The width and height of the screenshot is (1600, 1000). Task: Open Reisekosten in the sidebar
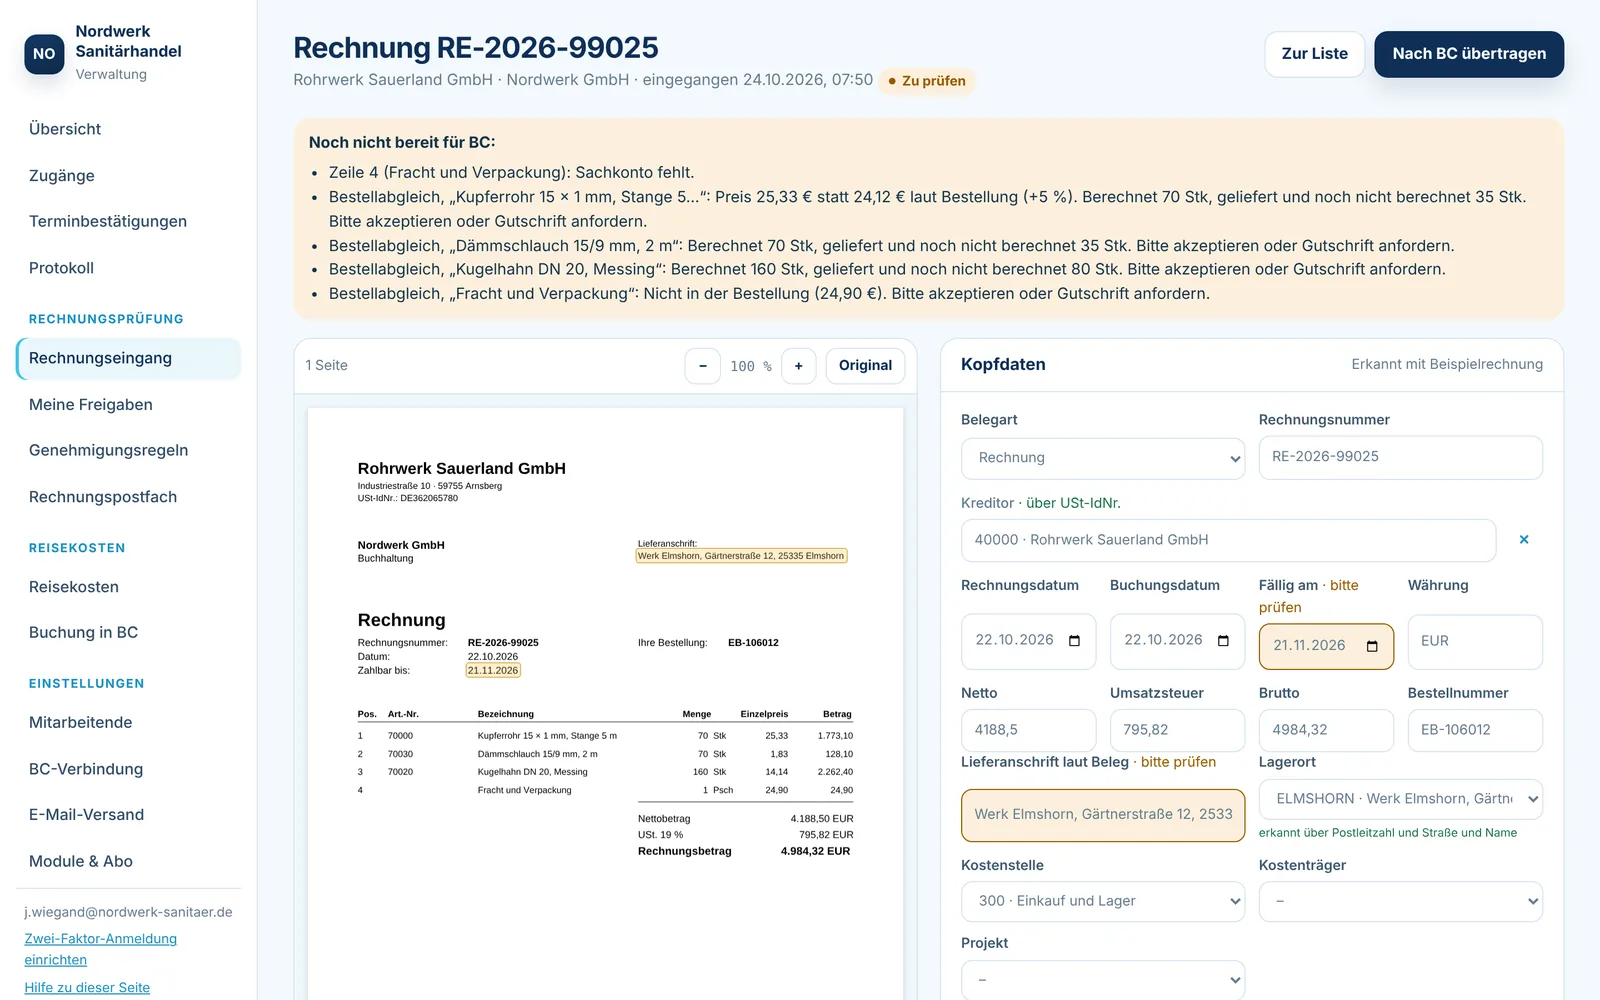[128, 587]
